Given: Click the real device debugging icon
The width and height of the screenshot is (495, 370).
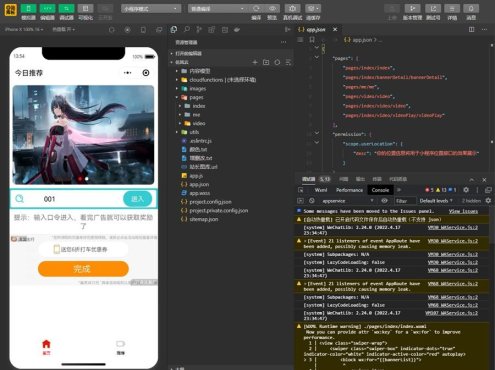Looking at the screenshot, I should tap(292, 8).
